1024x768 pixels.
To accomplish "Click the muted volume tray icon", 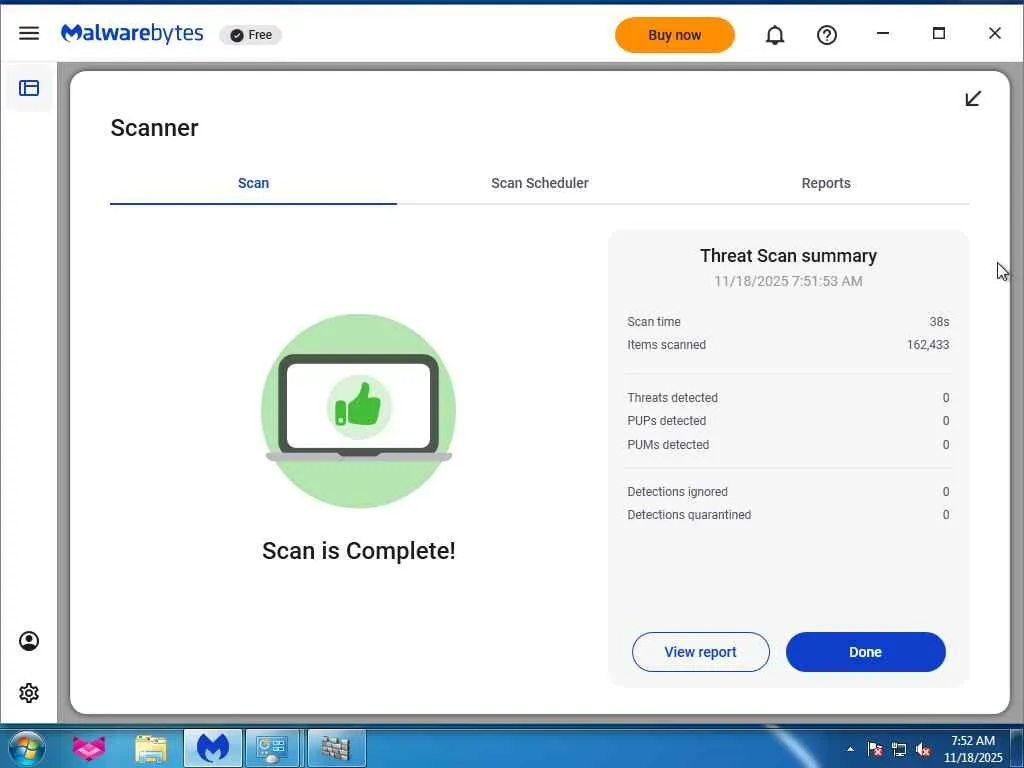I will coord(923,749).
